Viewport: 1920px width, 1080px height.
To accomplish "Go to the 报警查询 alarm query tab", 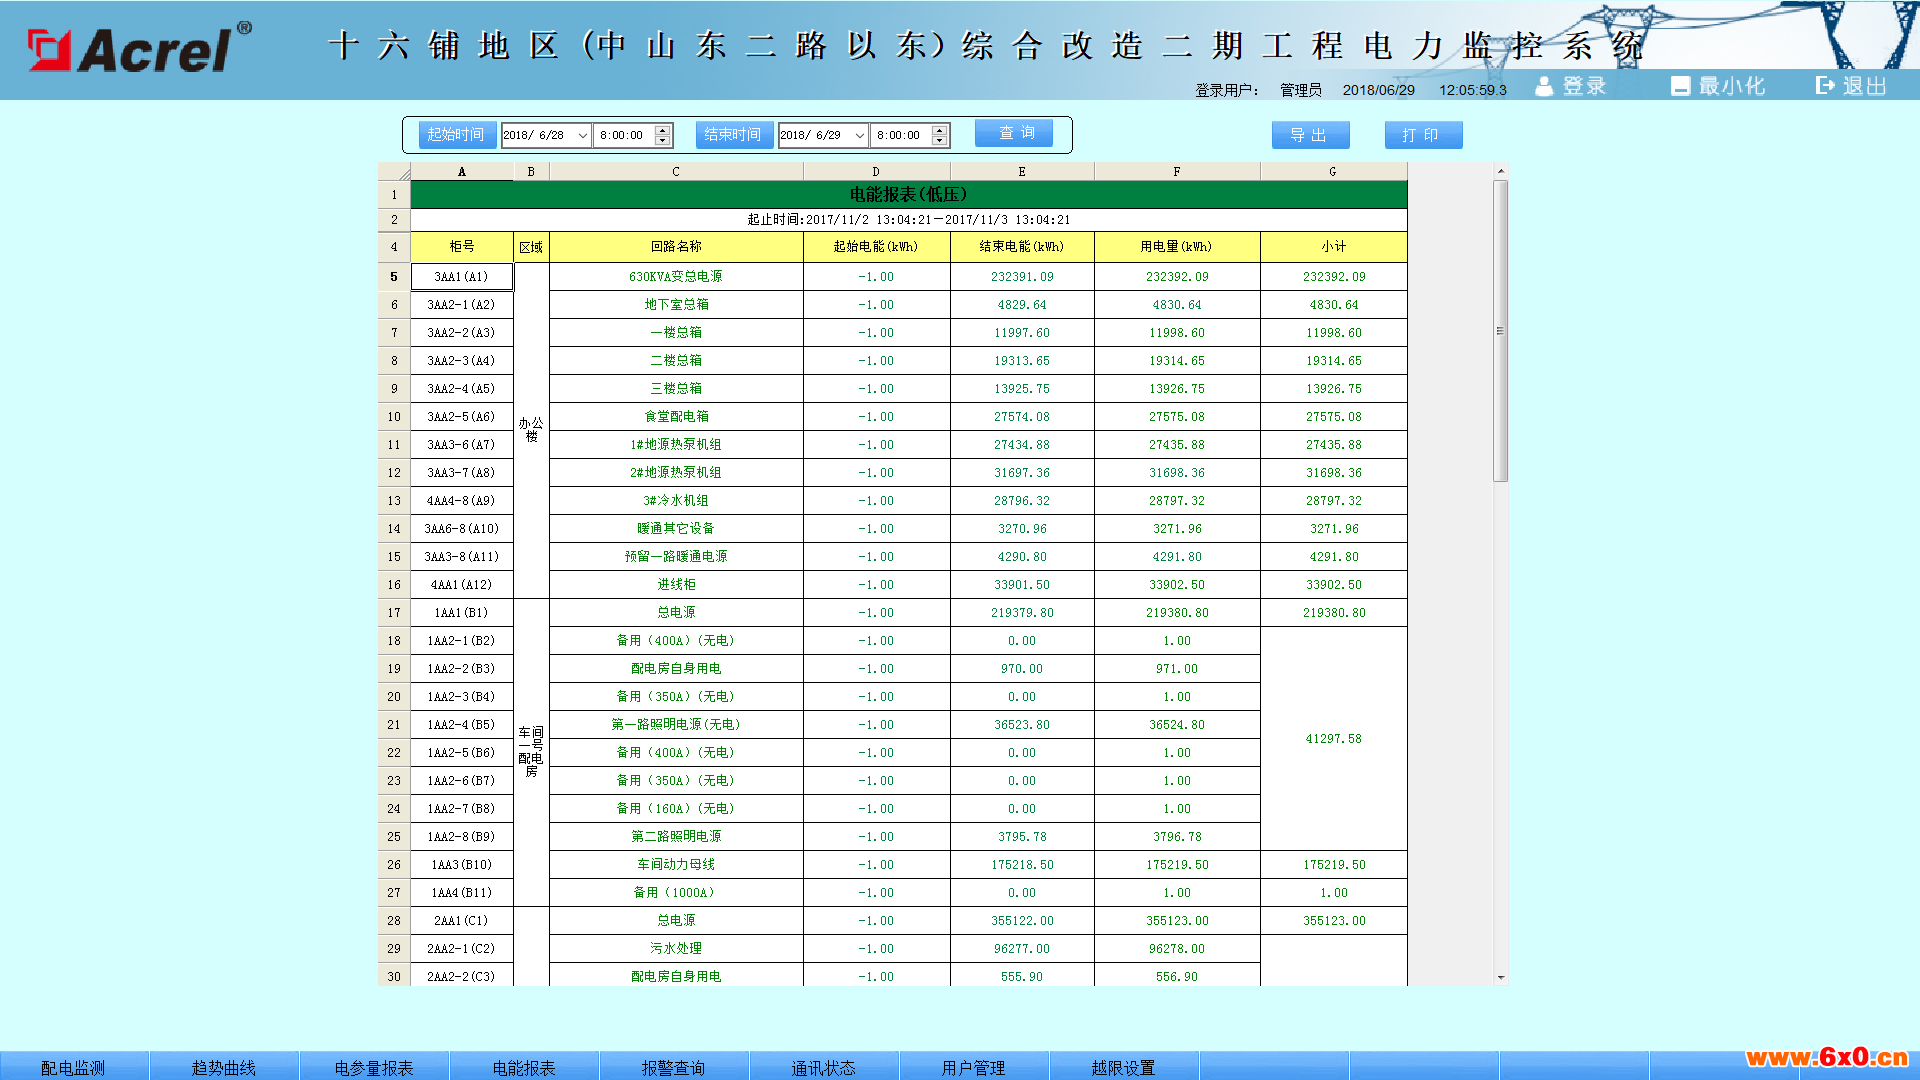I will (674, 1067).
